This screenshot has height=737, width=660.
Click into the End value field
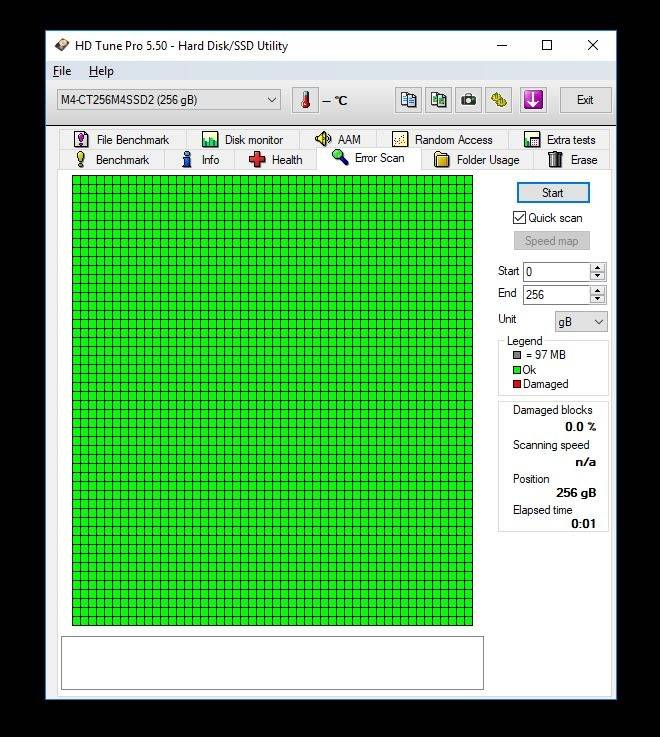point(556,295)
